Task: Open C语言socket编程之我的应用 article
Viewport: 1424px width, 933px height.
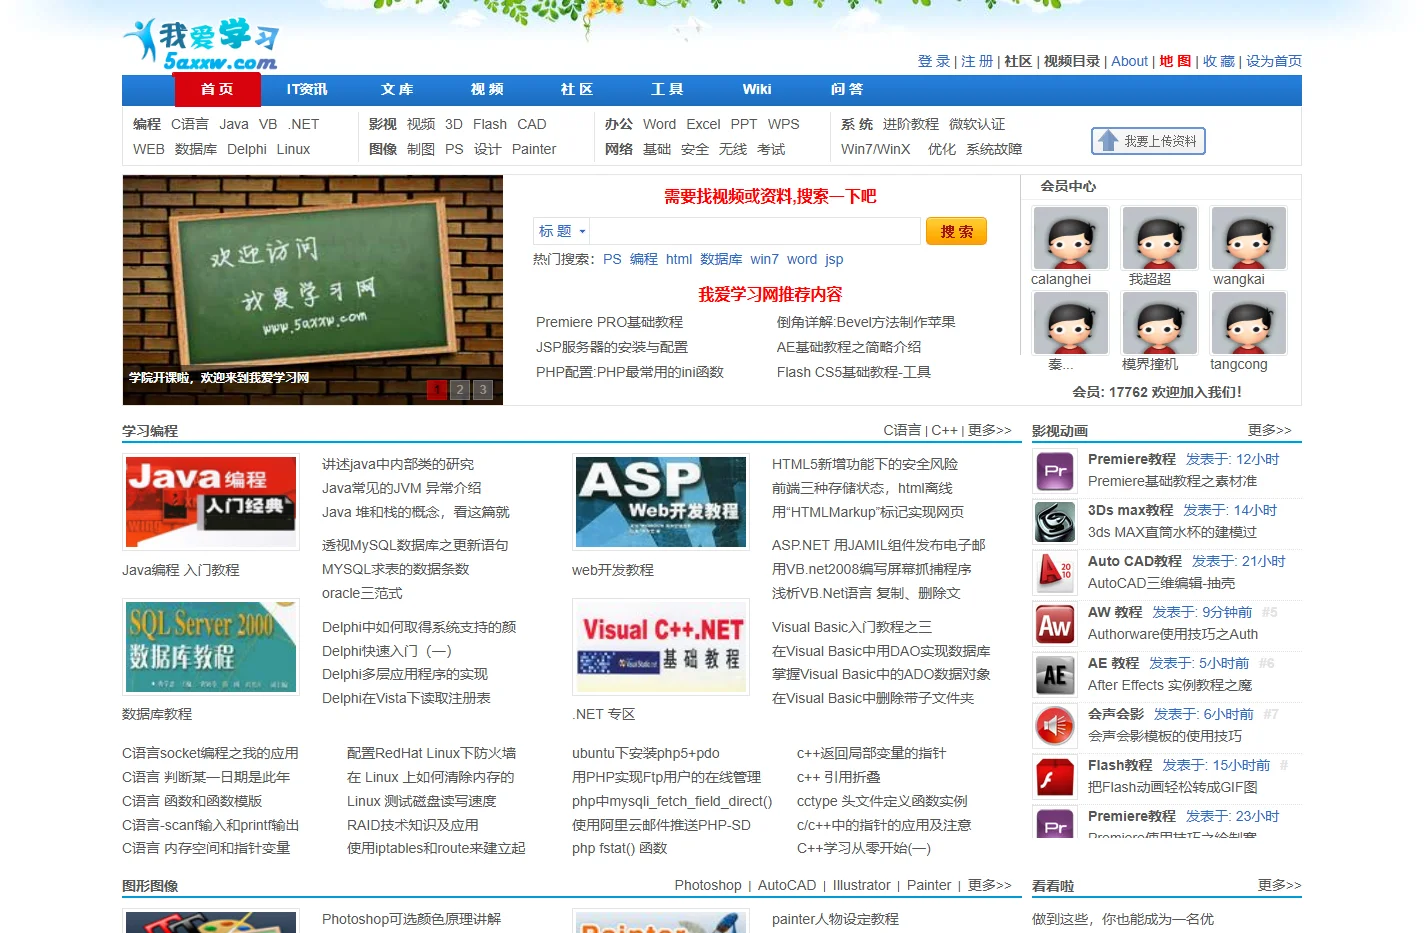Action: tap(210, 753)
